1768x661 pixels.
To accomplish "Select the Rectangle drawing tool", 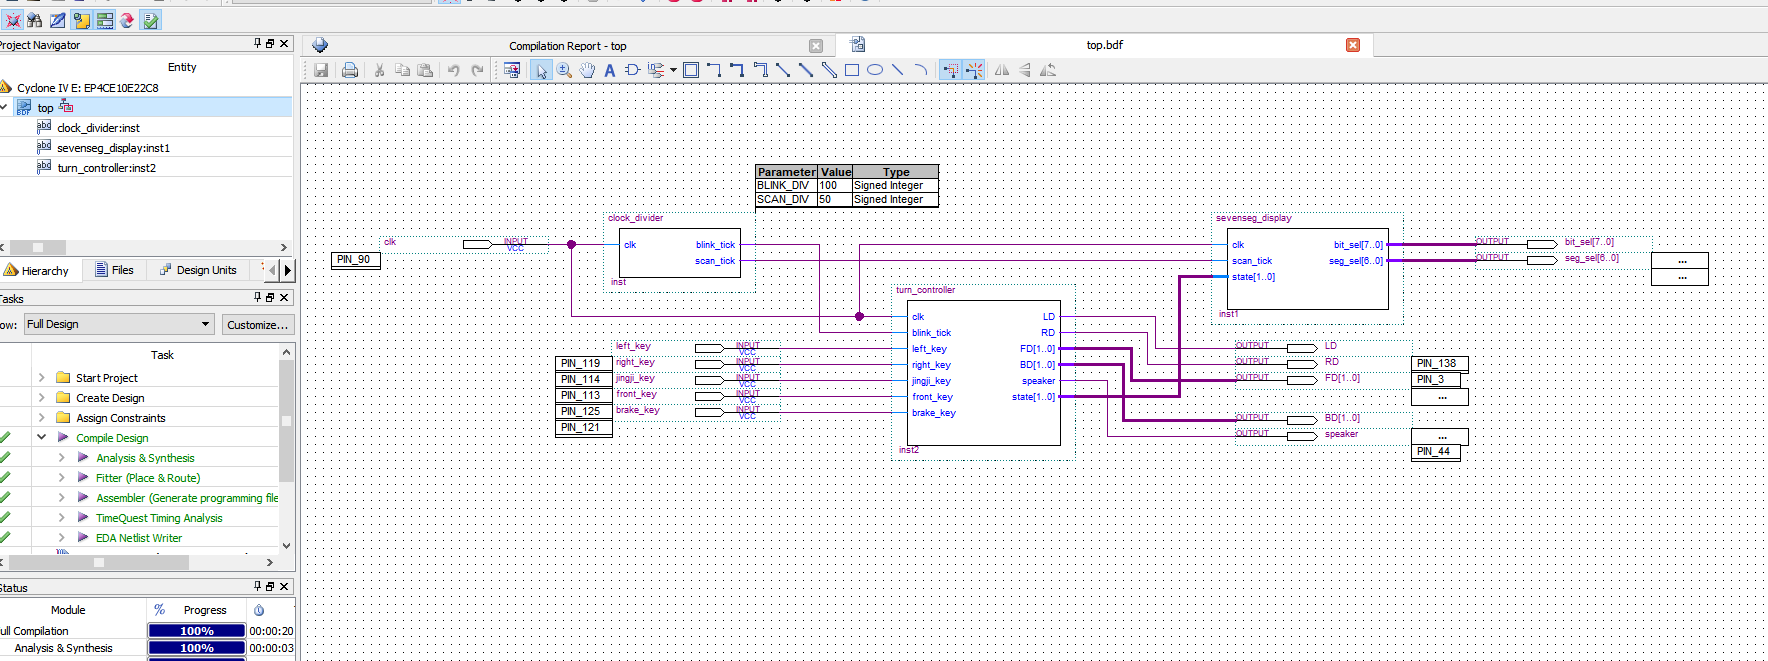I will [x=852, y=70].
